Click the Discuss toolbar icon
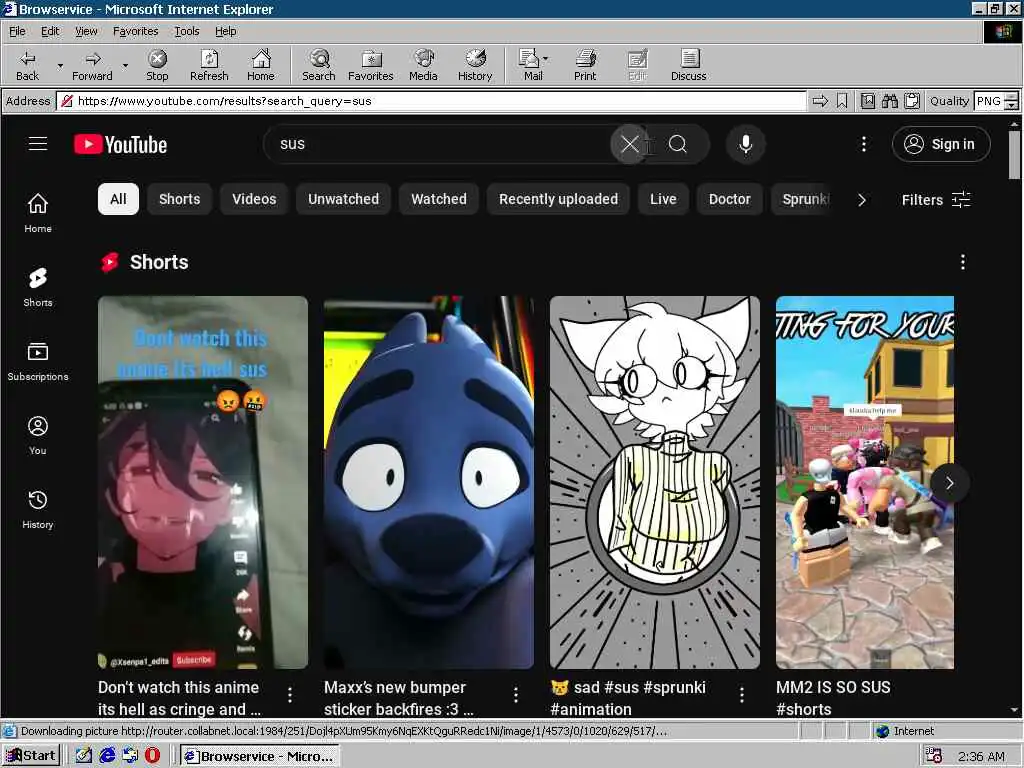This screenshot has width=1024, height=768. click(688, 65)
